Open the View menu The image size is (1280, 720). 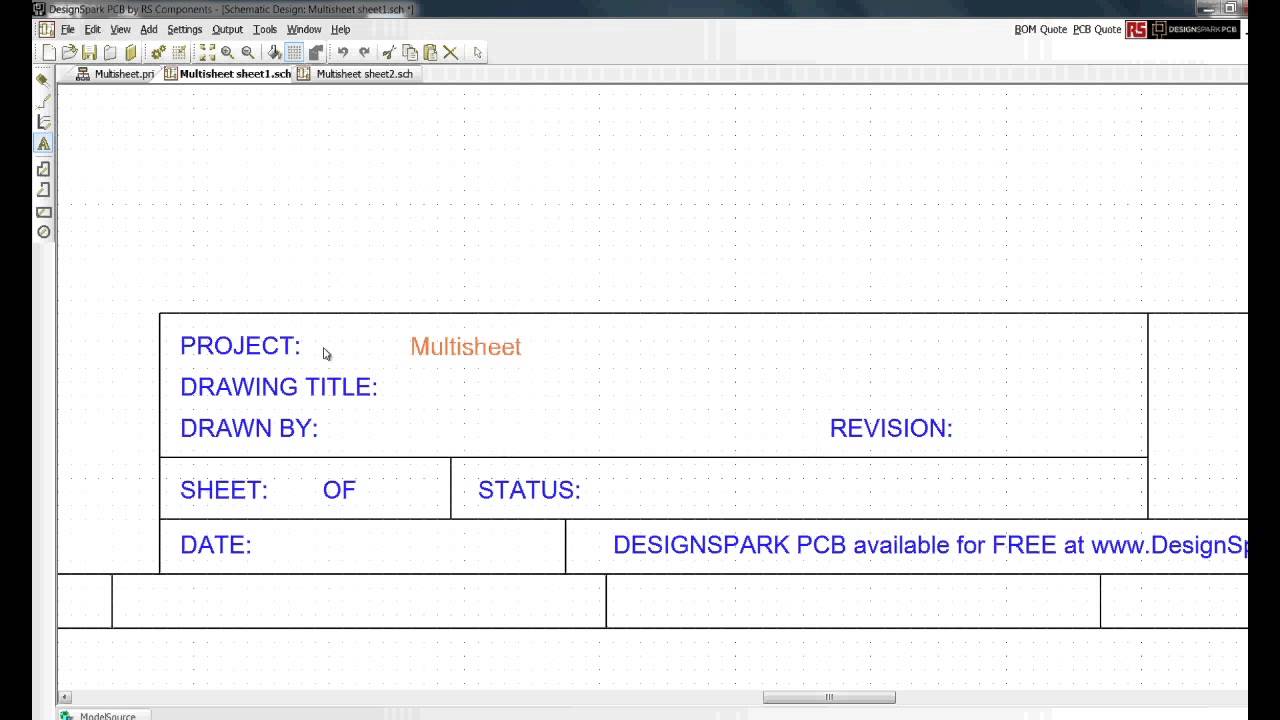click(x=120, y=30)
